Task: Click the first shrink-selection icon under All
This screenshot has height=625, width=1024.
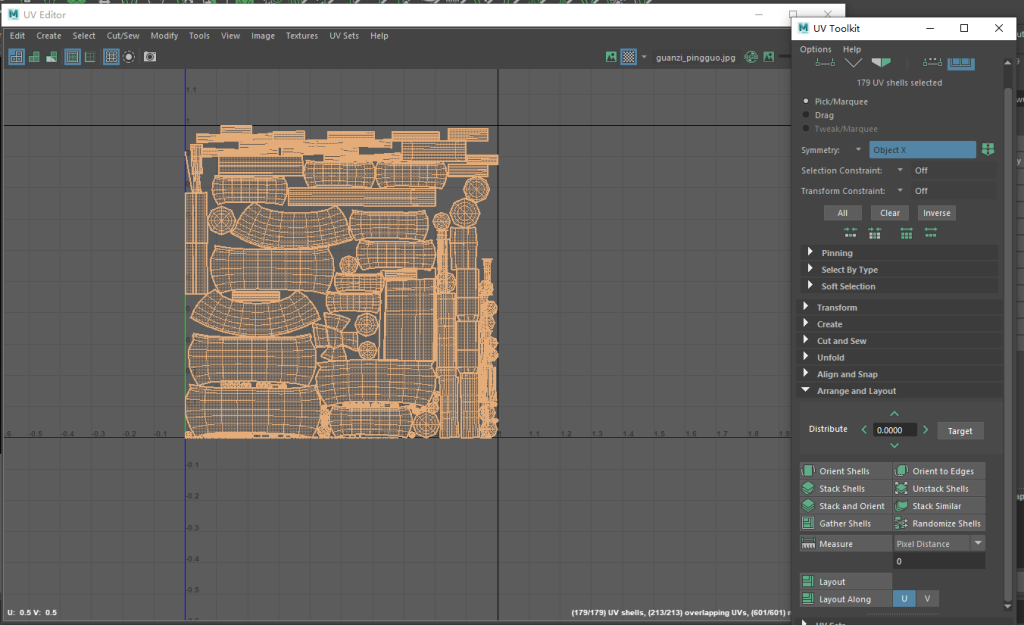Action: (850, 232)
